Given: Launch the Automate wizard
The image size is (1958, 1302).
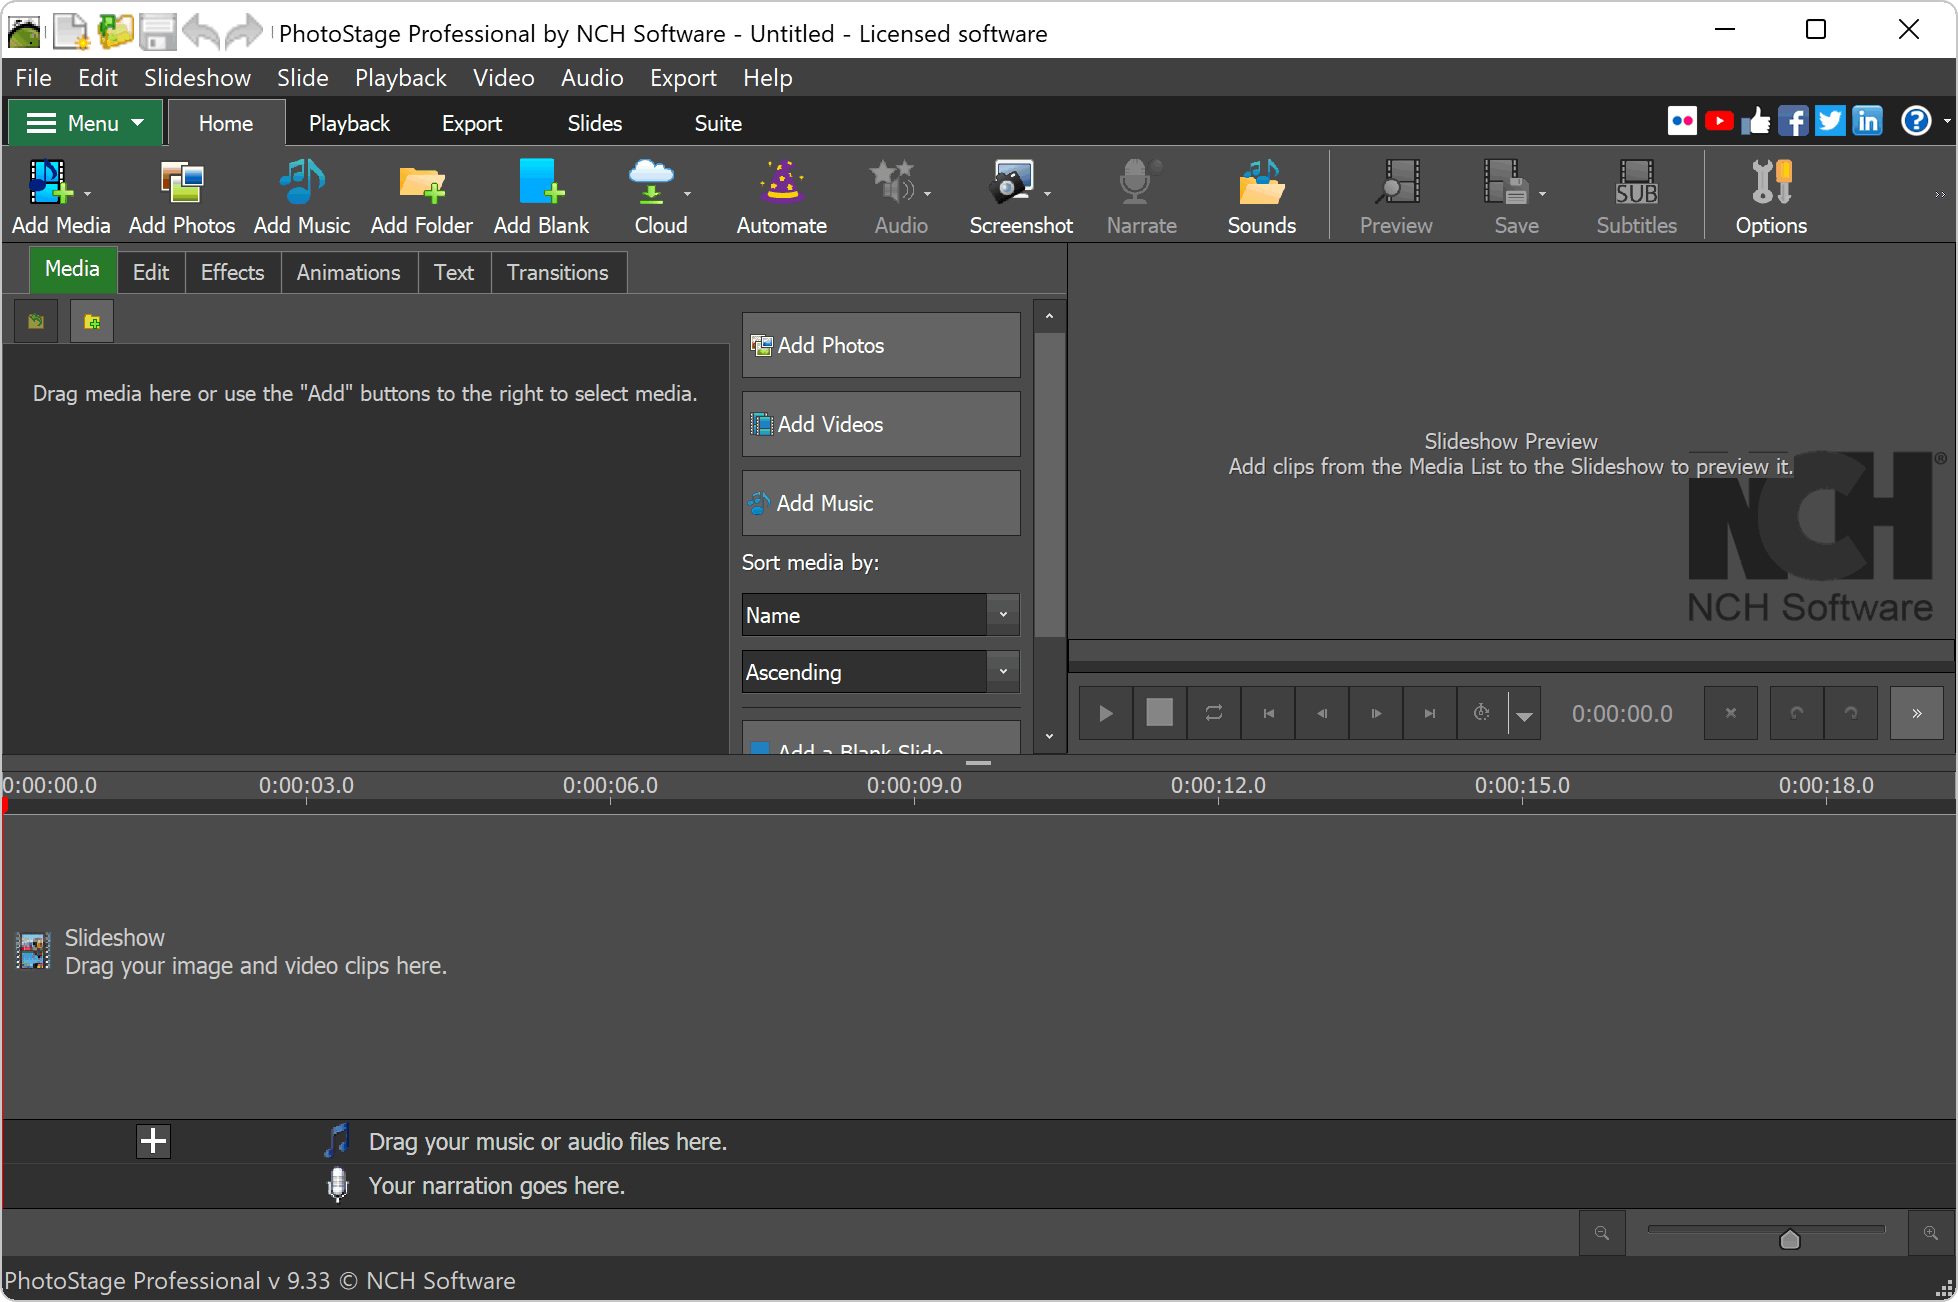Looking at the screenshot, I should coord(781,197).
